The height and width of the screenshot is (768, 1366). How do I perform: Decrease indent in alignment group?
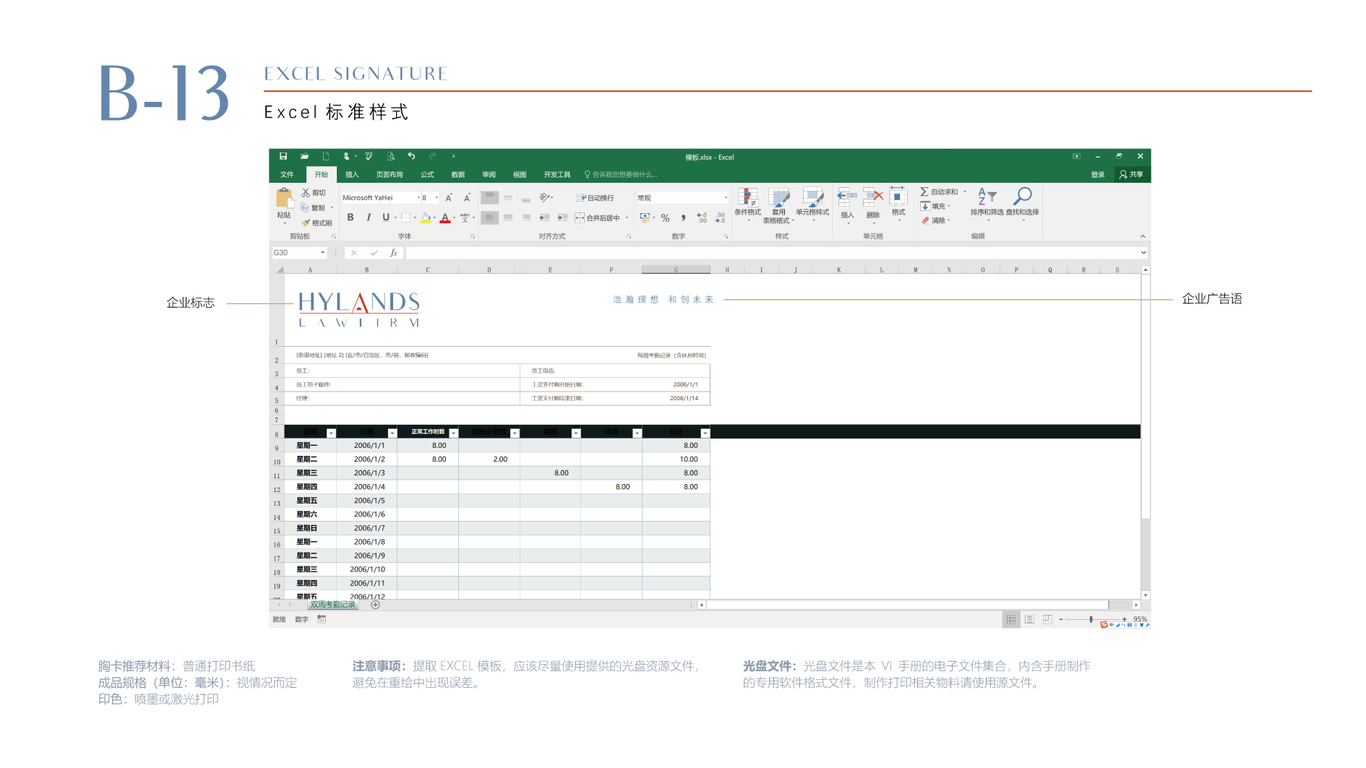click(x=544, y=217)
